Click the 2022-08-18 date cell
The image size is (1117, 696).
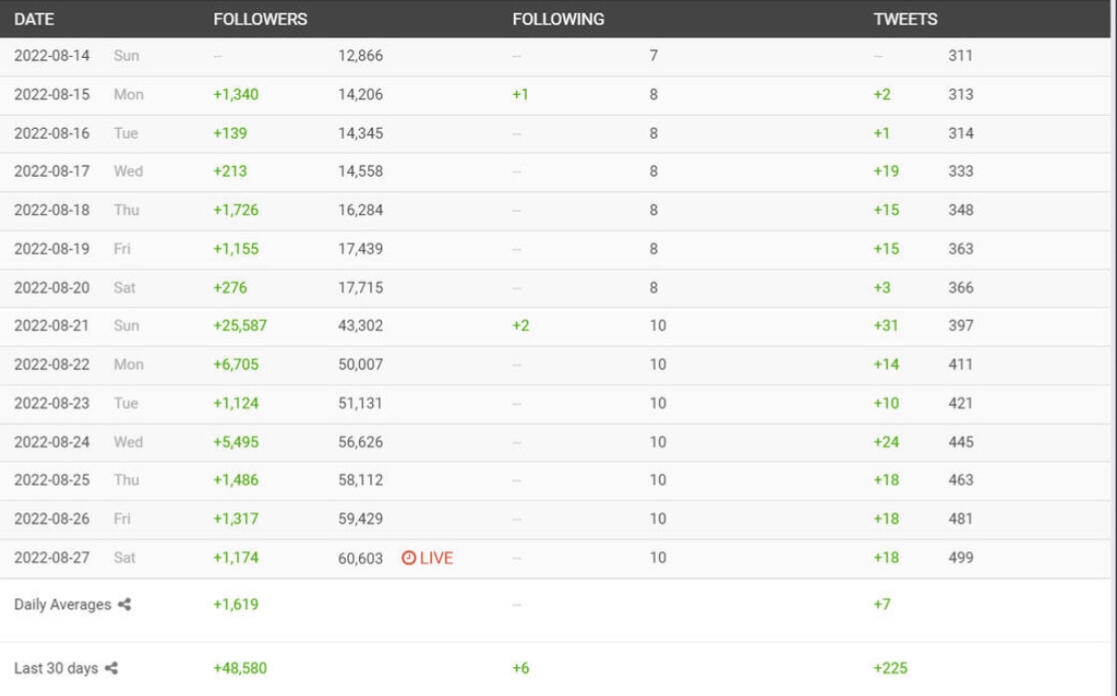point(52,210)
